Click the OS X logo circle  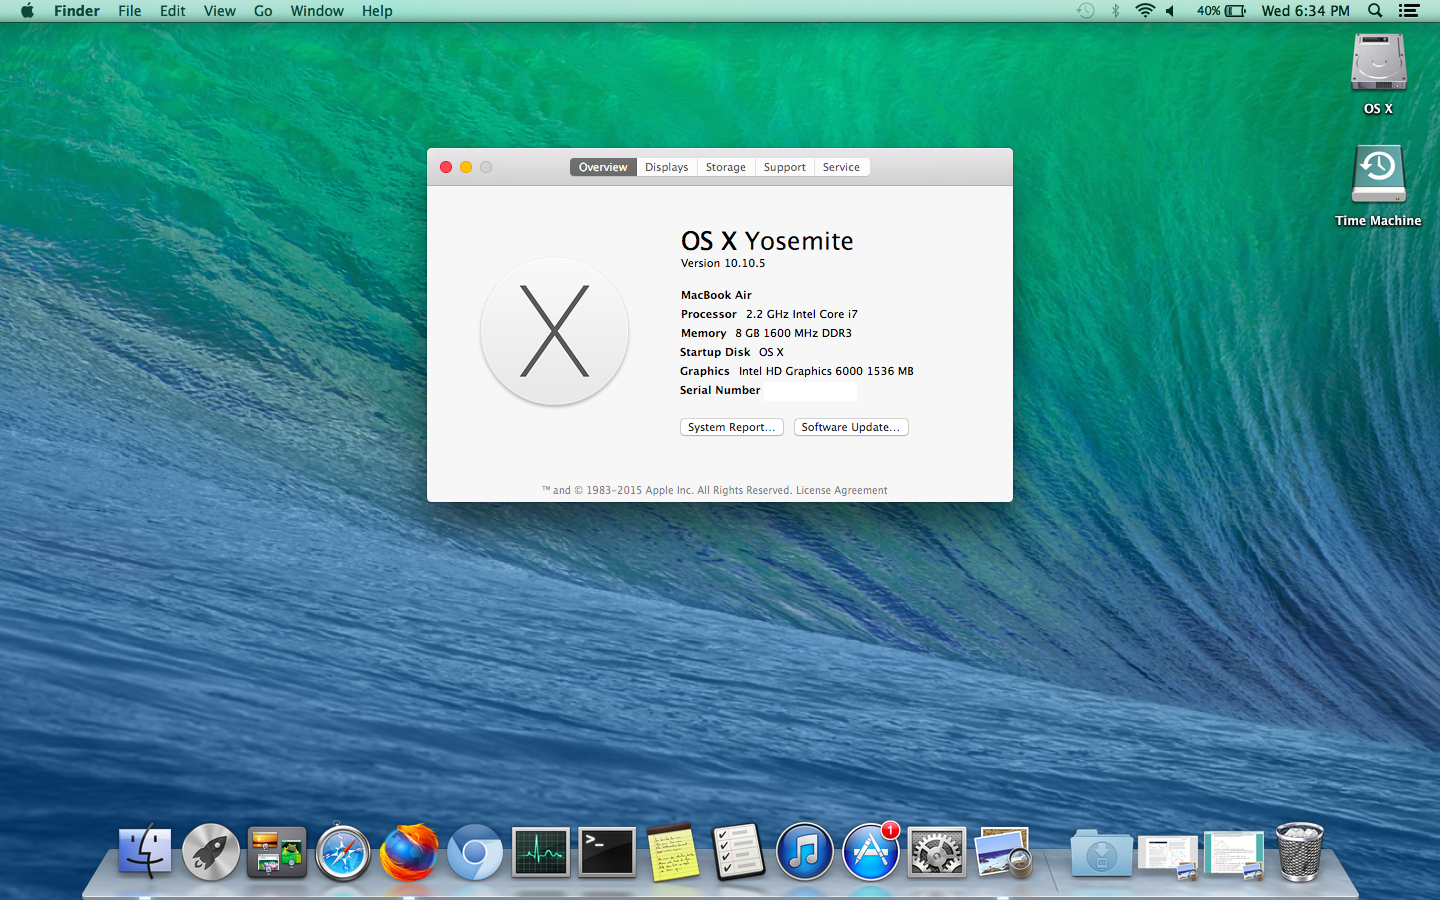pos(555,331)
